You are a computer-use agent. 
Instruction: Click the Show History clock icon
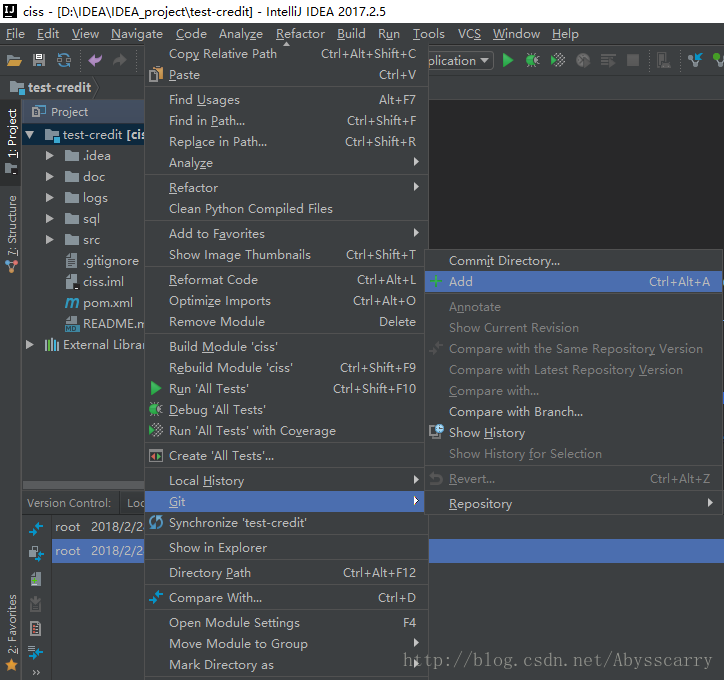(436, 431)
